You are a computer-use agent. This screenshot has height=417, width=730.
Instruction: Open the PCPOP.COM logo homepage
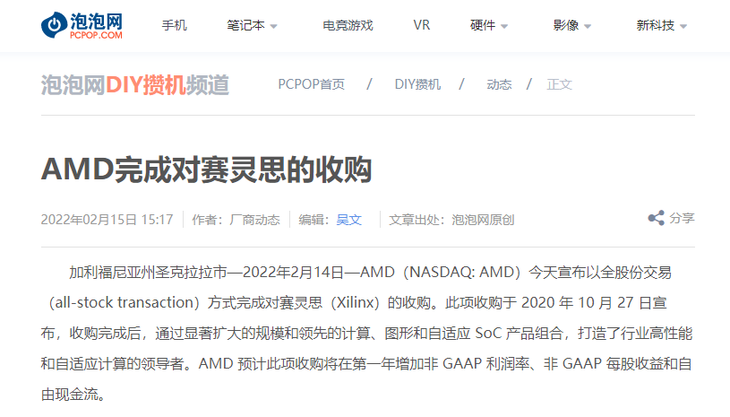click(82, 25)
